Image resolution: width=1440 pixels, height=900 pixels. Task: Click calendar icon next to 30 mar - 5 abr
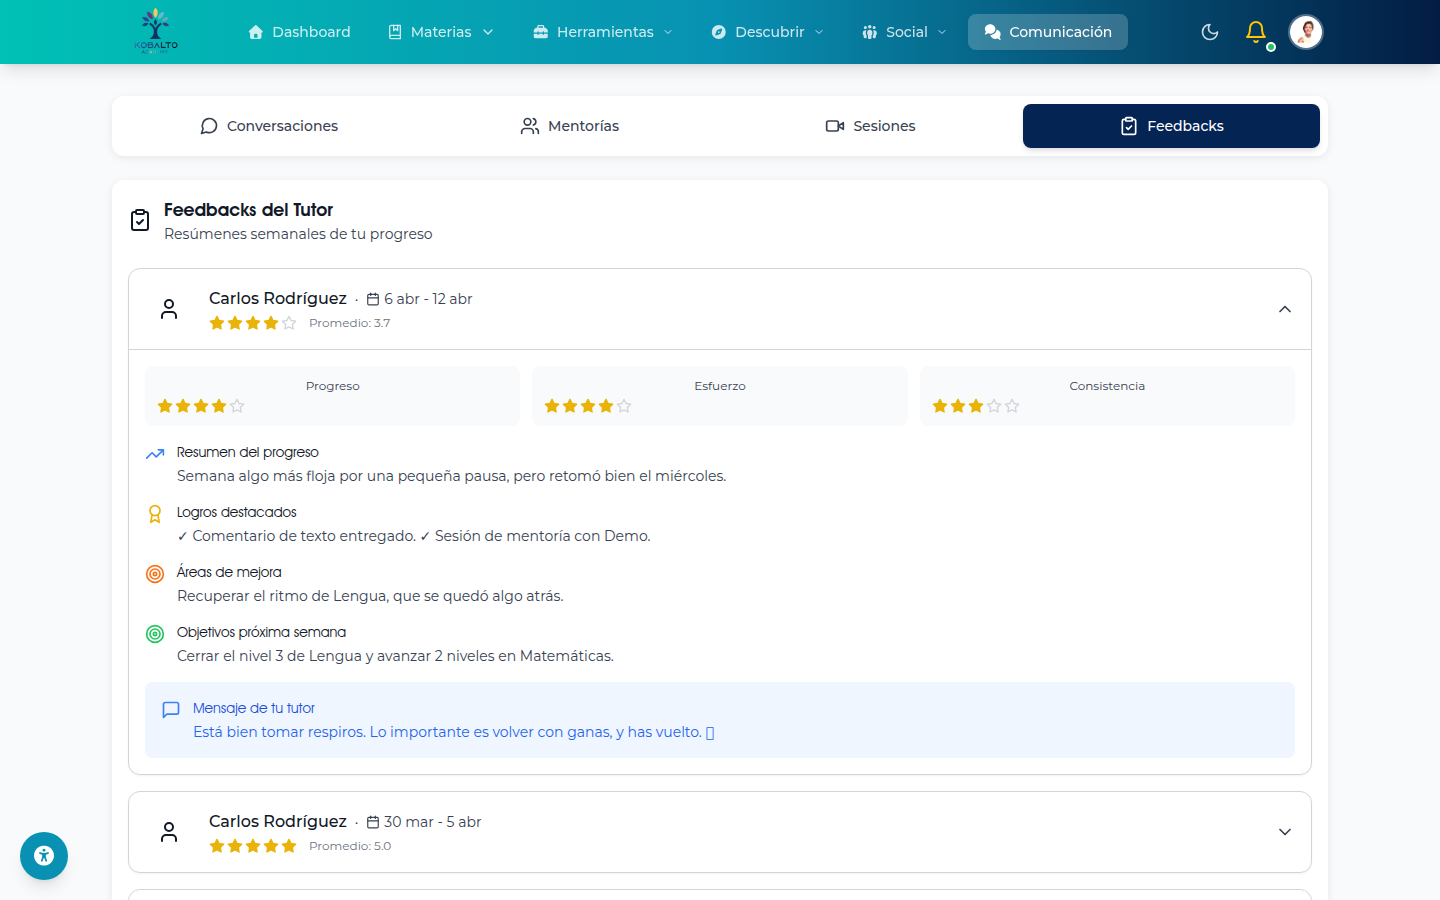(373, 822)
